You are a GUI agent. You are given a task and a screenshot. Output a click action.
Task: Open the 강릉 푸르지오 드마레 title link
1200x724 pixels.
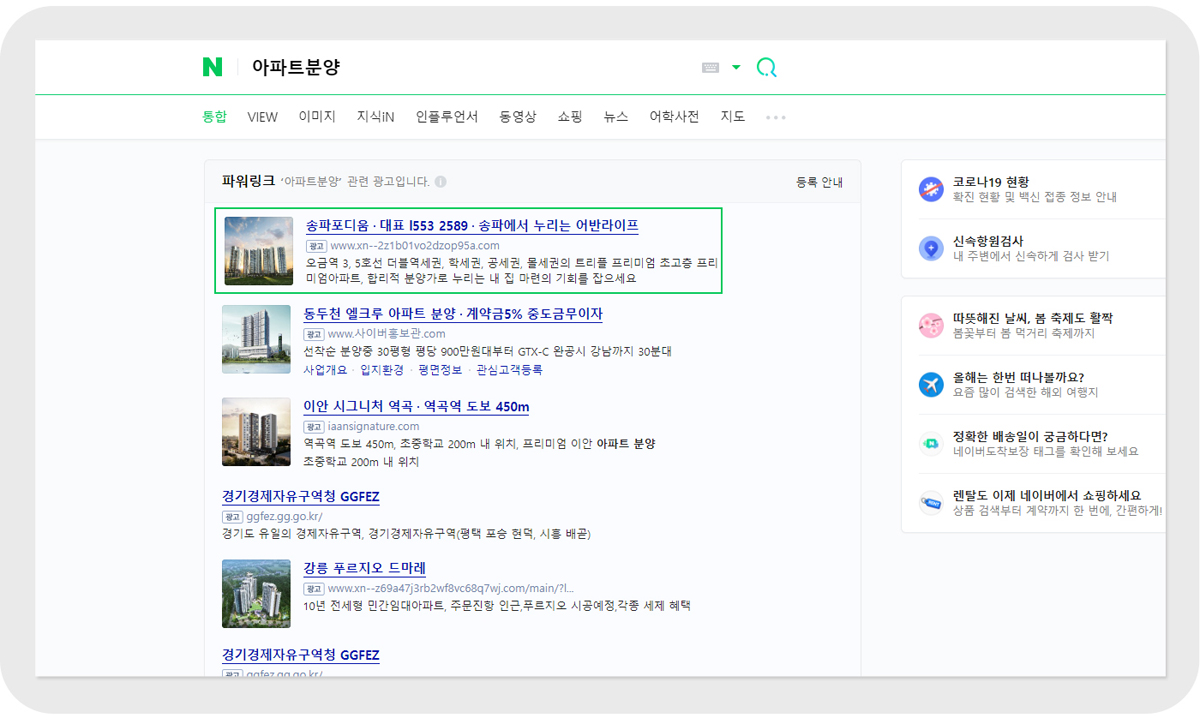364,569
